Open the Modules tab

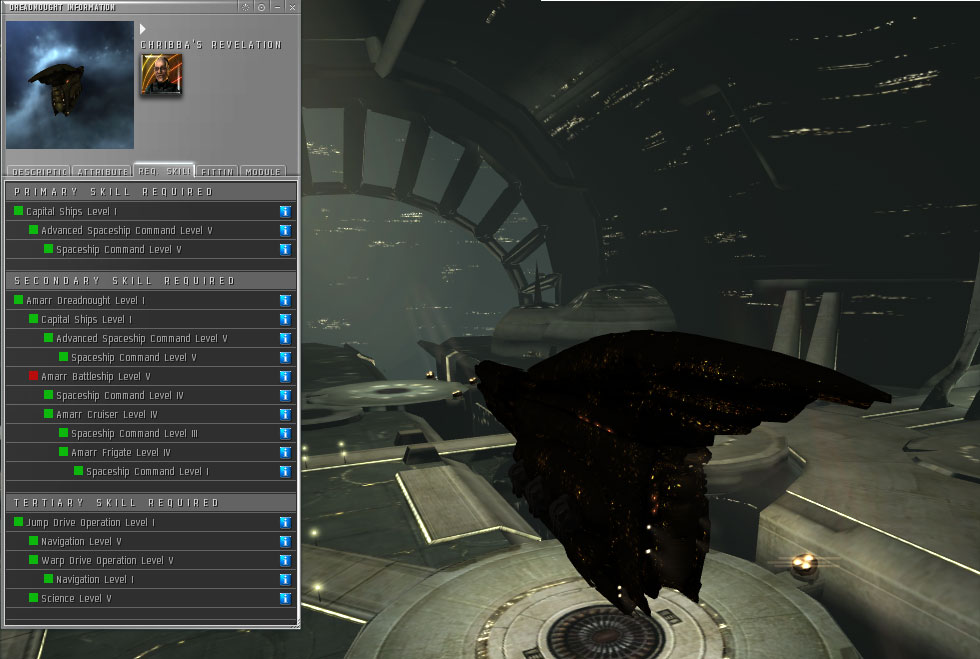point(262,171)
